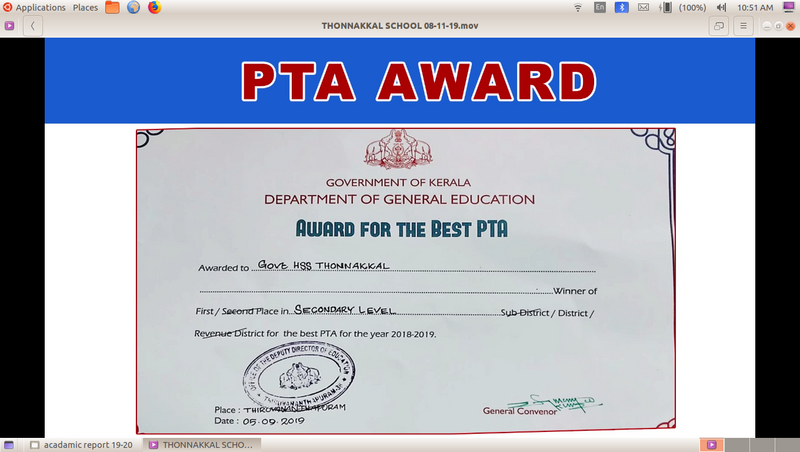Launch Firefox from the top panel
800x452 pixels.
click(x=154, y=7)
